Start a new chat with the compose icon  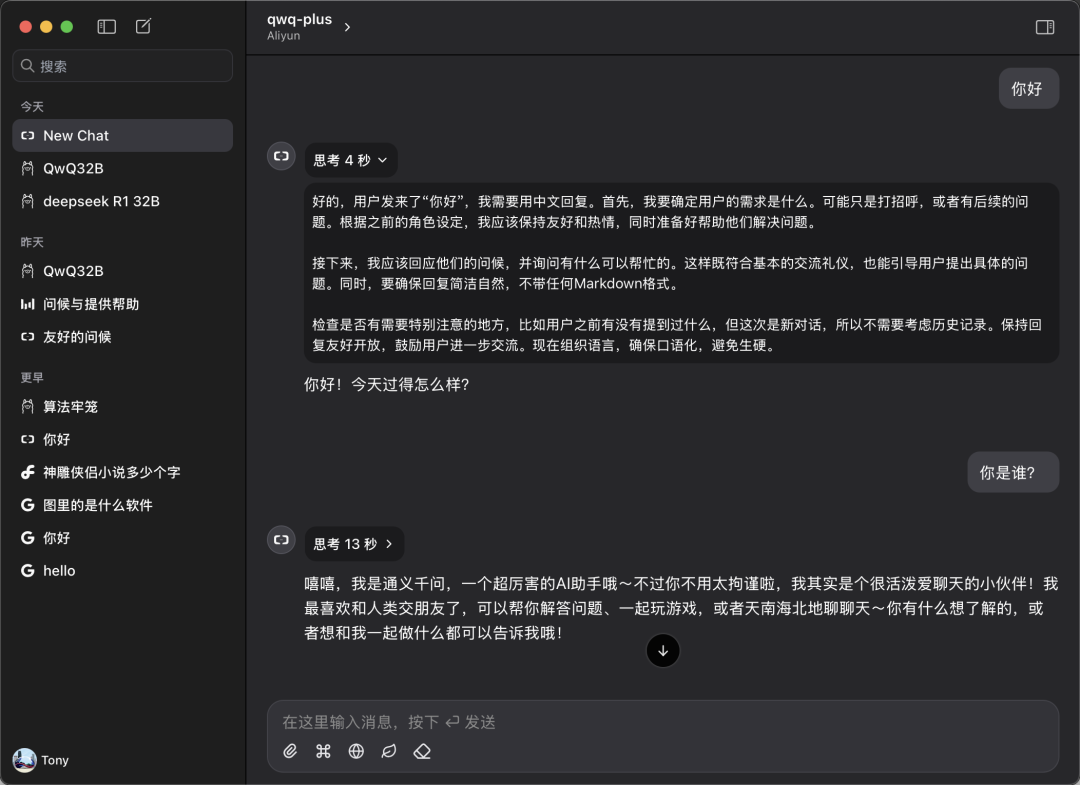click(143, 26)
